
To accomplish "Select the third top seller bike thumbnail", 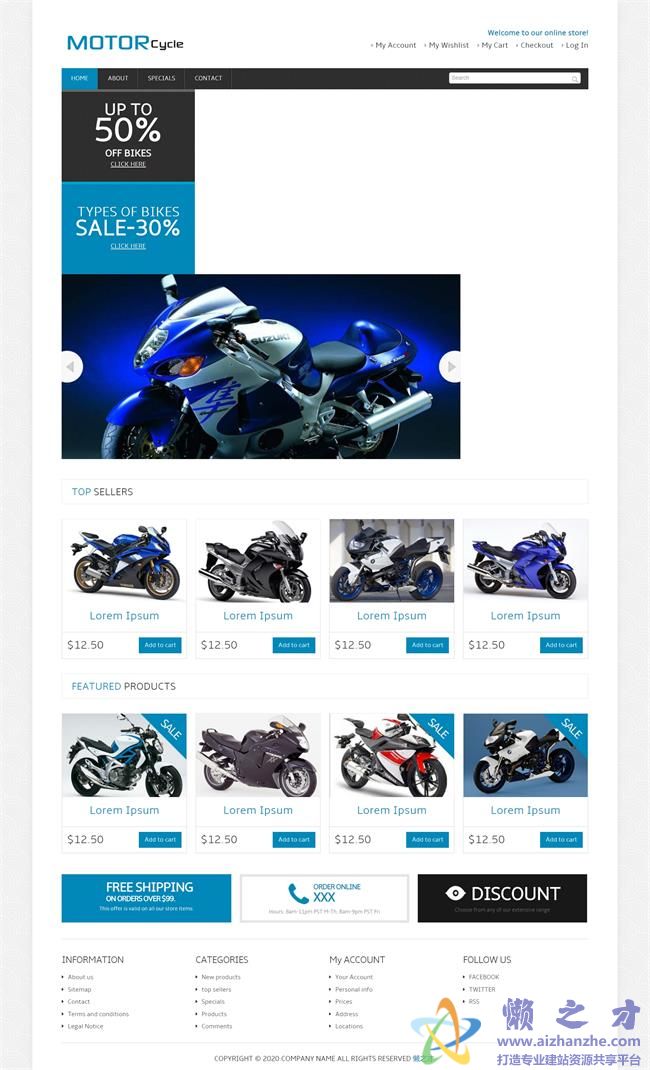I will 392,561.
